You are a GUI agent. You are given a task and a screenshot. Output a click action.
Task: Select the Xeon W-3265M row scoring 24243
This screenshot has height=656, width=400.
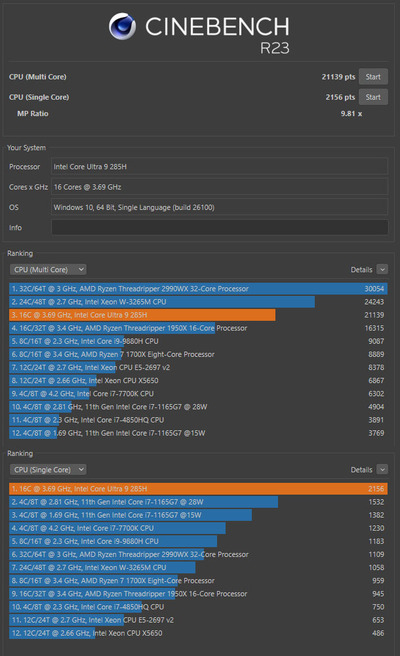(x=198, y=302)
